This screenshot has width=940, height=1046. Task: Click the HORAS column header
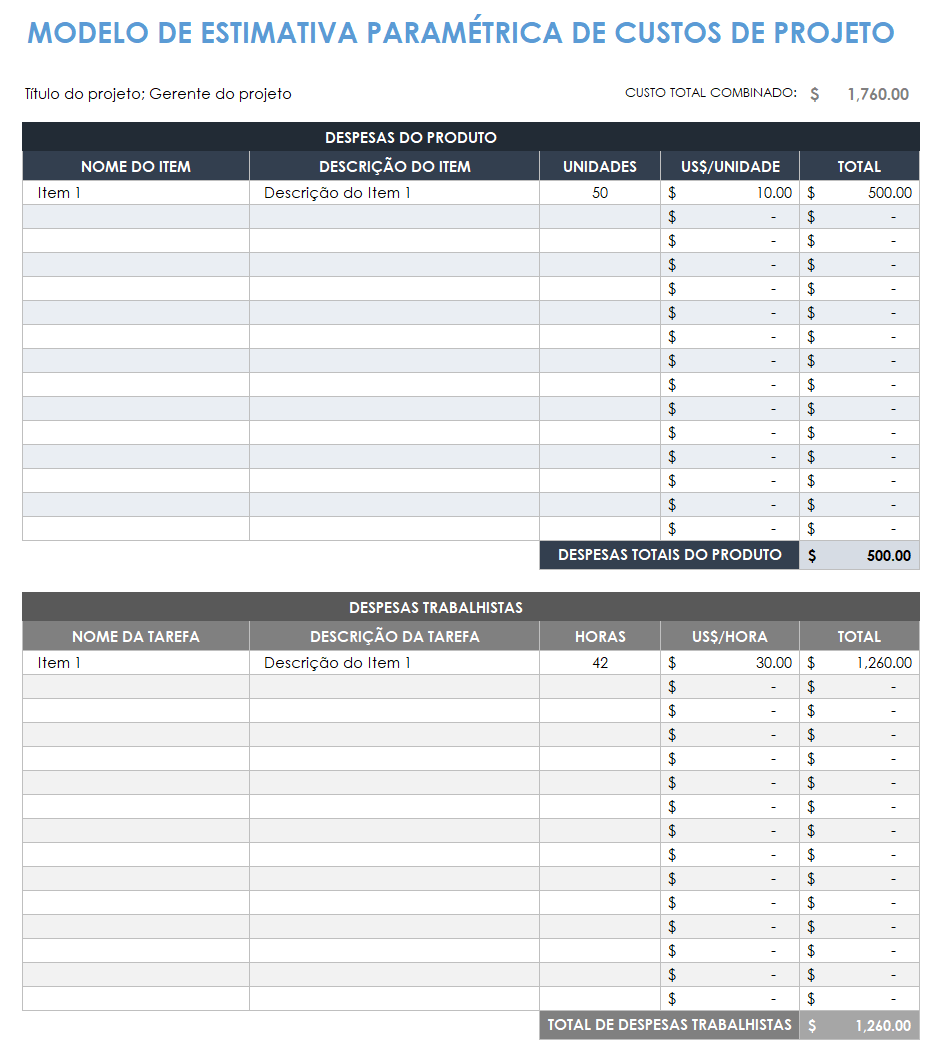(600, 636)
